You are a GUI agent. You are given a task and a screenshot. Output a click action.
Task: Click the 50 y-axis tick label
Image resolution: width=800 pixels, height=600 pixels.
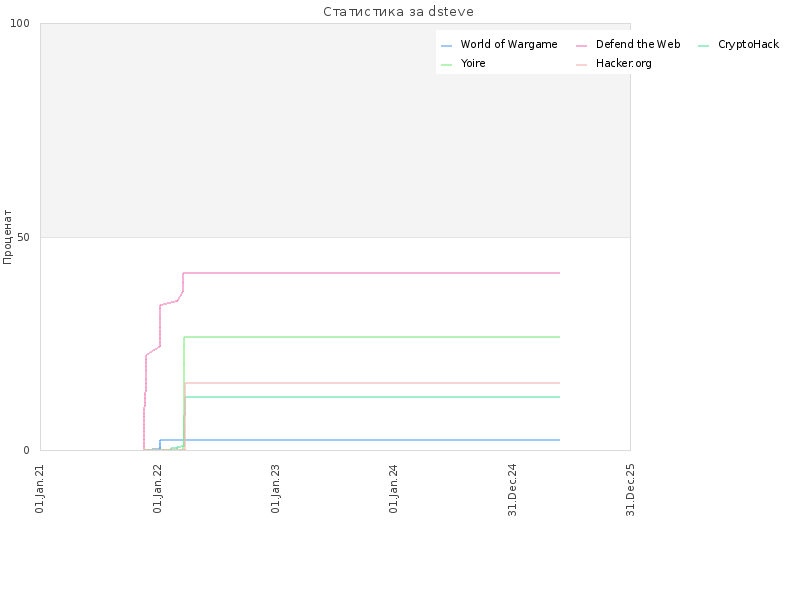pyautogui.click(x=23, y=237)
